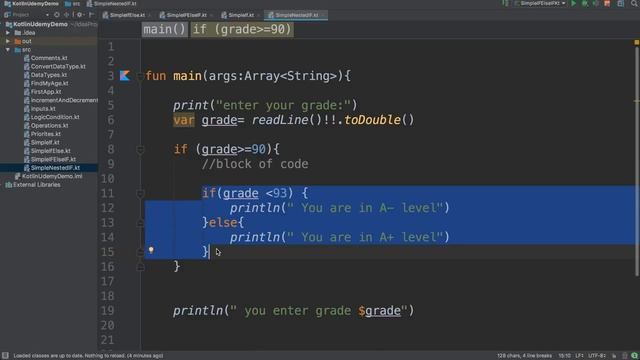Switch to SimpleIFElseIF.kt tab

tap(186, 15)
